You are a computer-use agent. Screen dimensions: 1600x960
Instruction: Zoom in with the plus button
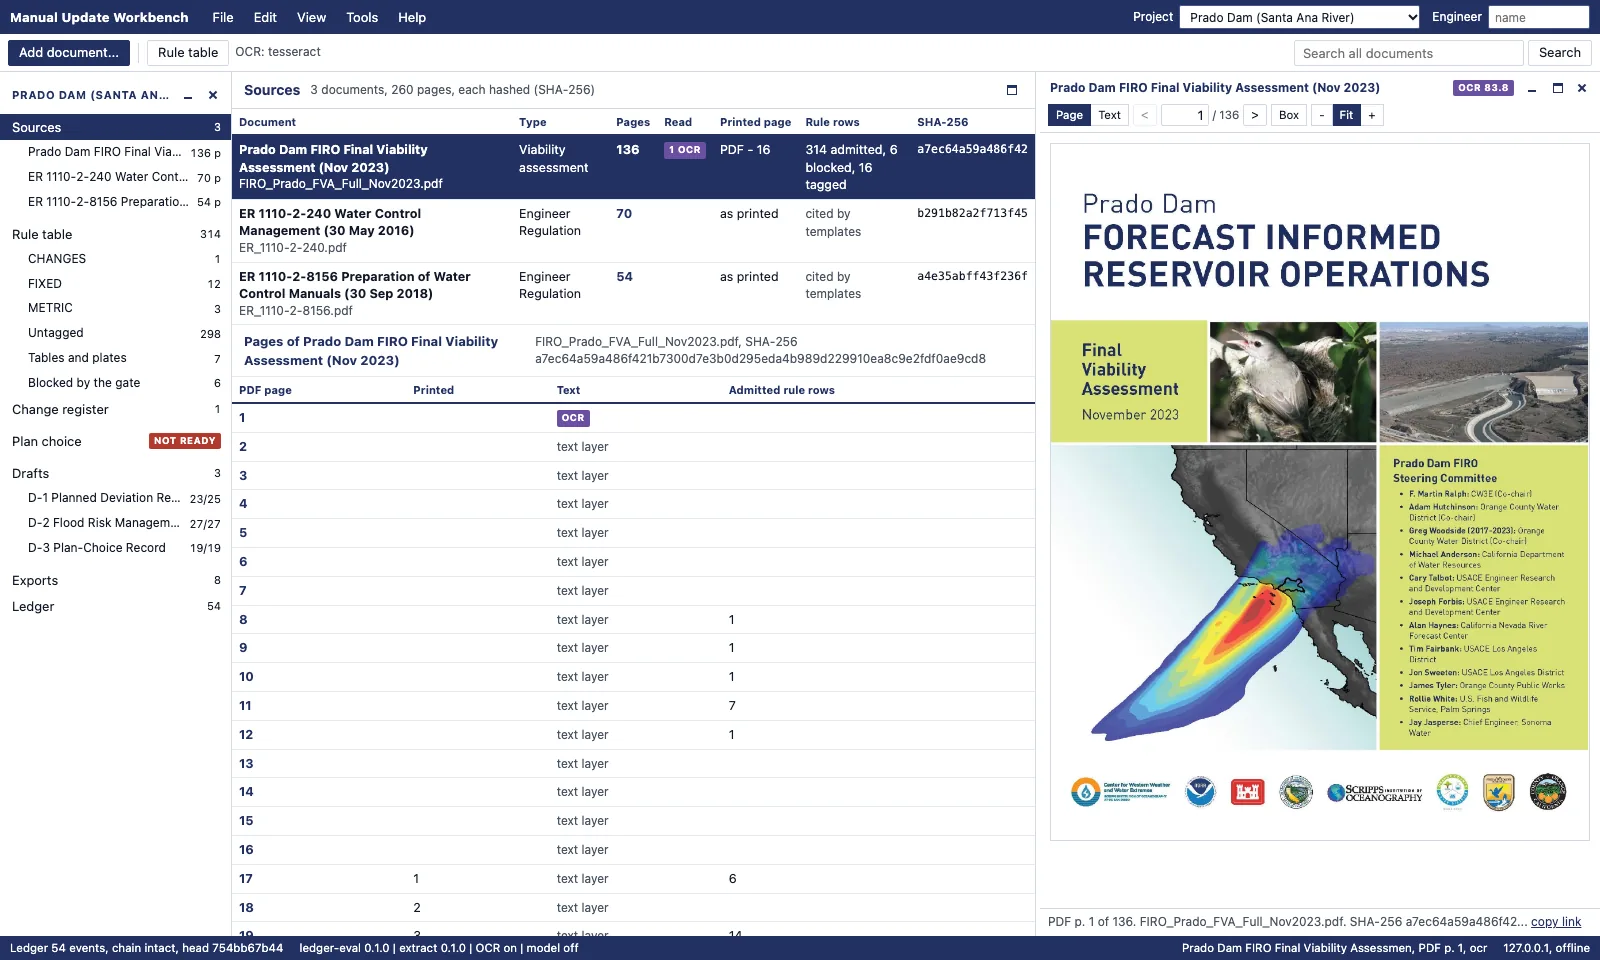pyautogui.click(x=1372, y=115)
